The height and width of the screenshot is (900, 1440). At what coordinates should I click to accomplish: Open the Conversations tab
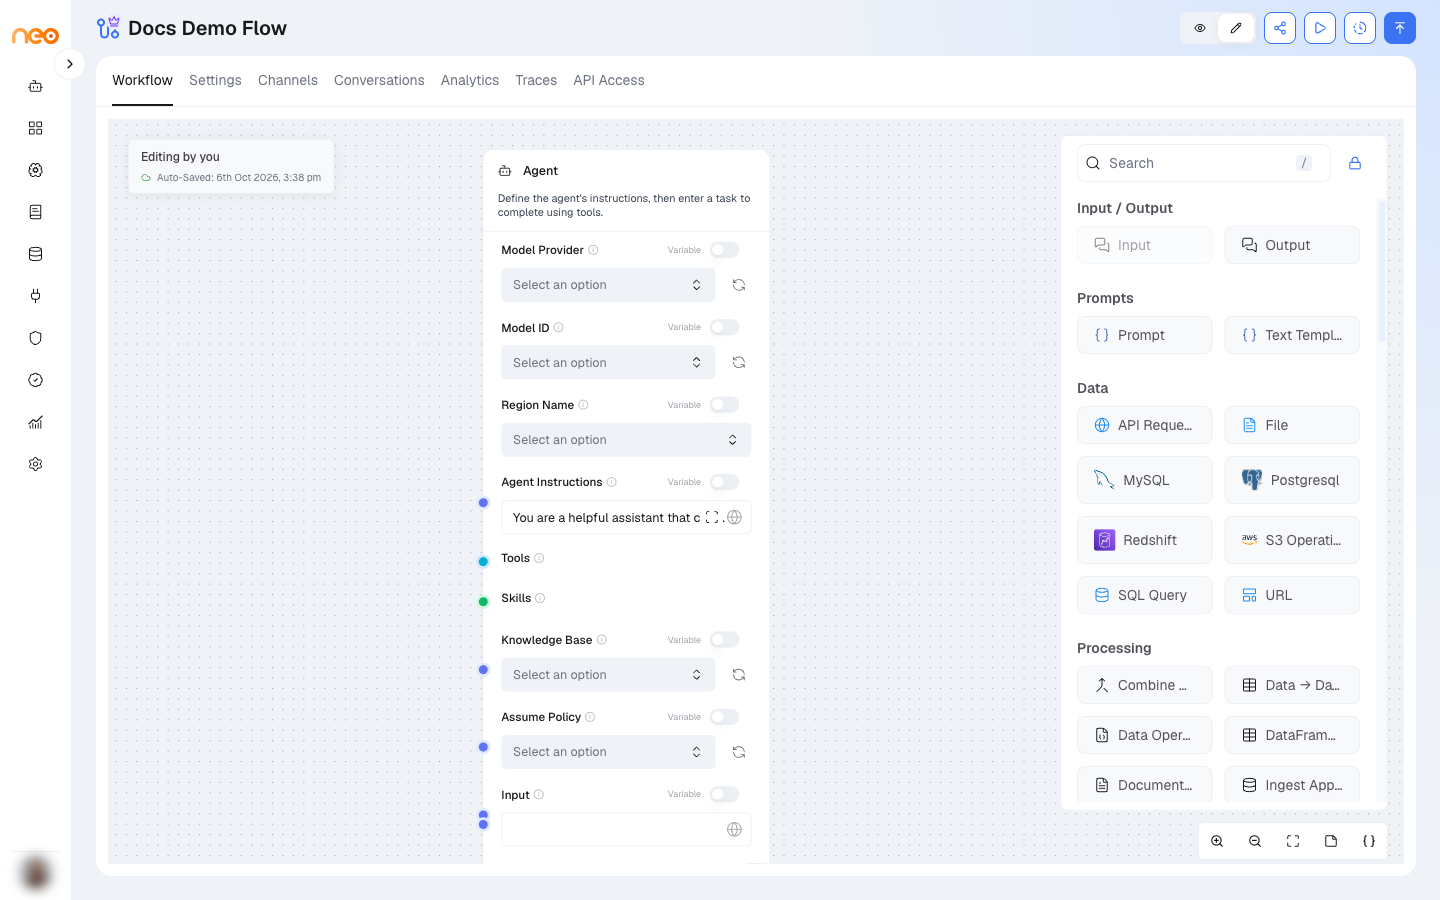point(379,80)
